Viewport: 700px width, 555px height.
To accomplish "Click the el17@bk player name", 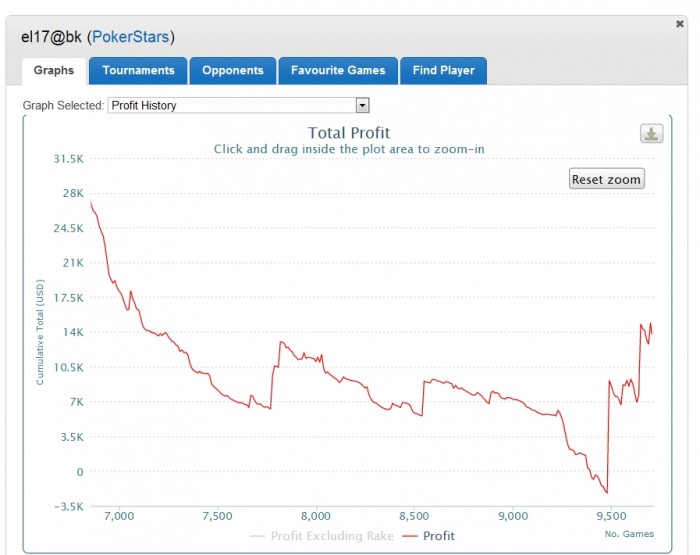I will coord(52,38).
